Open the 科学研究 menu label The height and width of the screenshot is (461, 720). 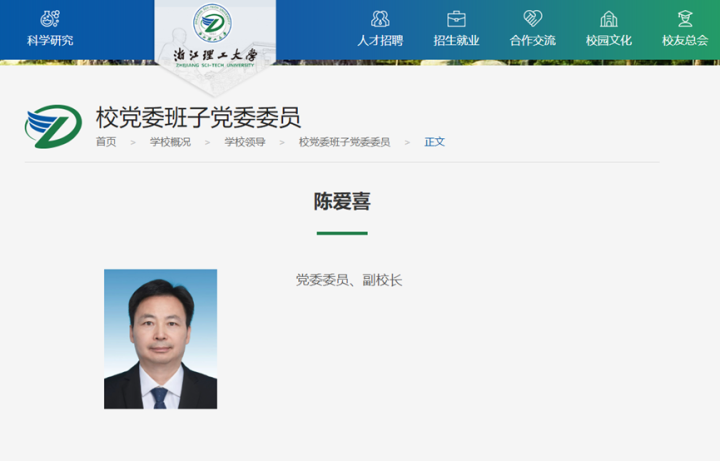[49, 41]
